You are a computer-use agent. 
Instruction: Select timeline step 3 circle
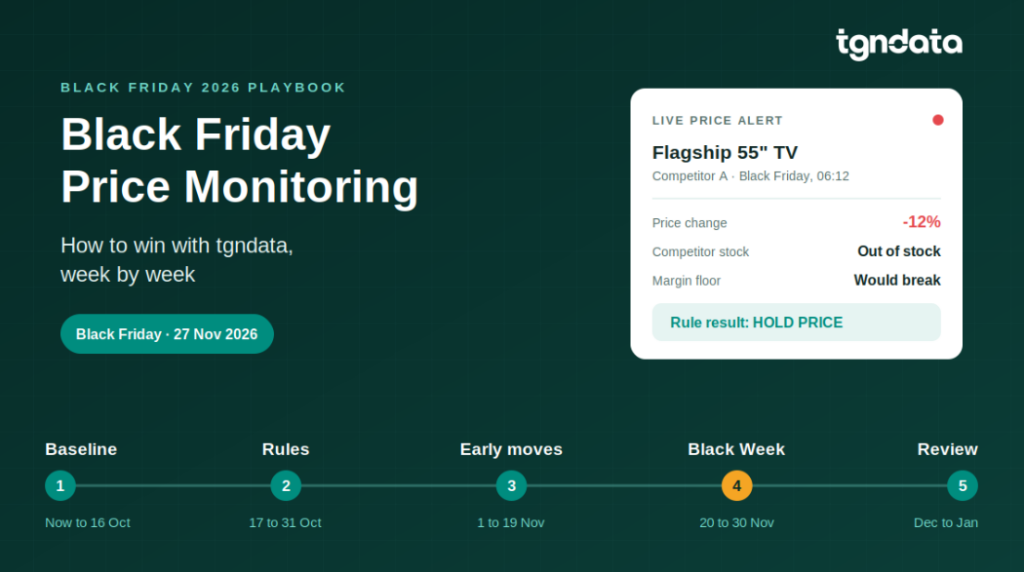click(x=511, y=486)
